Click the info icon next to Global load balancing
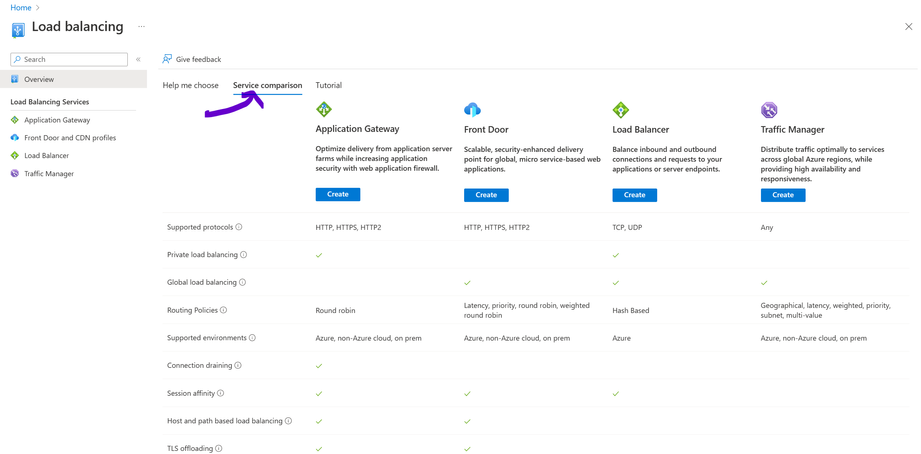 tap(243, 283)
